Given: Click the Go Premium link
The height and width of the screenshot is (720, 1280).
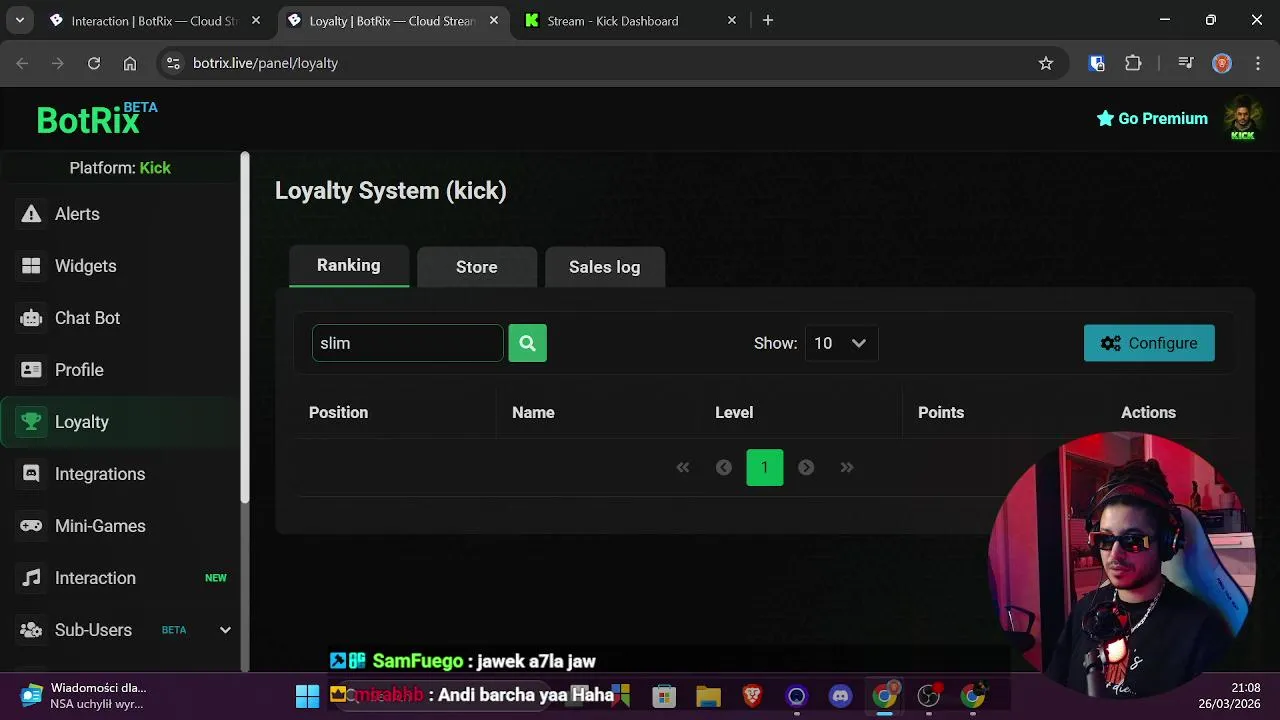Looking at the screenshot, I should click(x=1152, y=118).
